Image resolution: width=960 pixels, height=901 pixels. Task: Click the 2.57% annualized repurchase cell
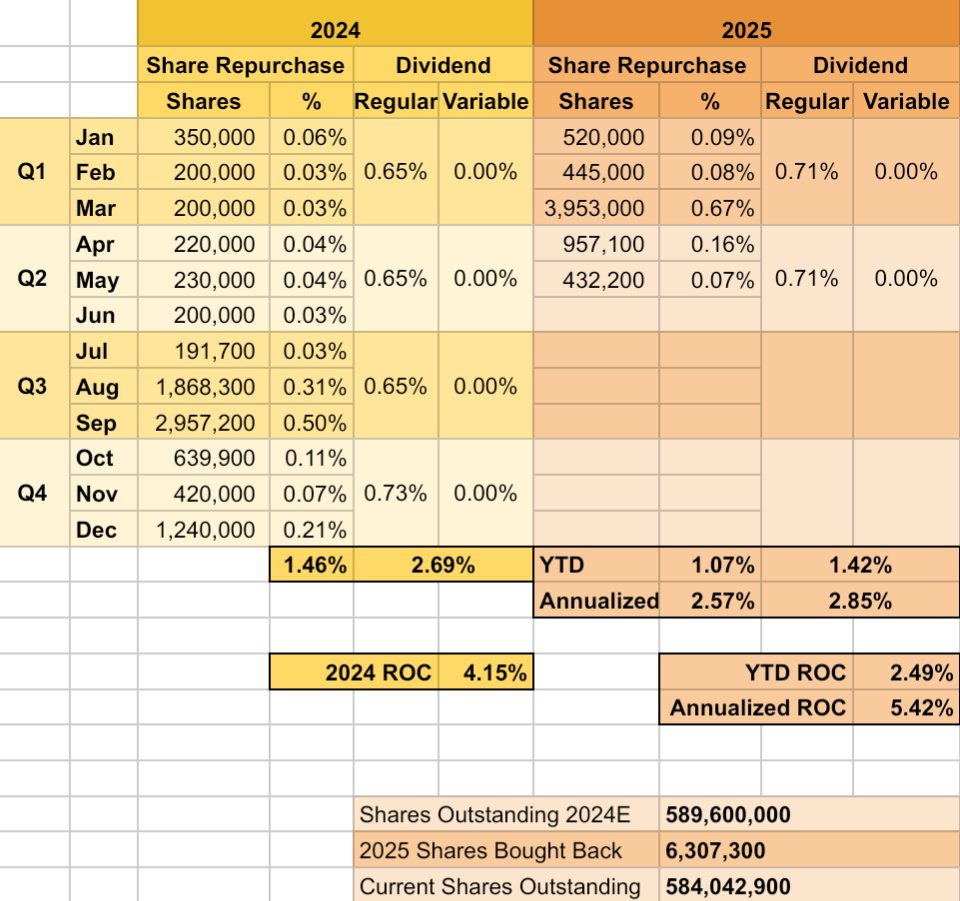710,600
